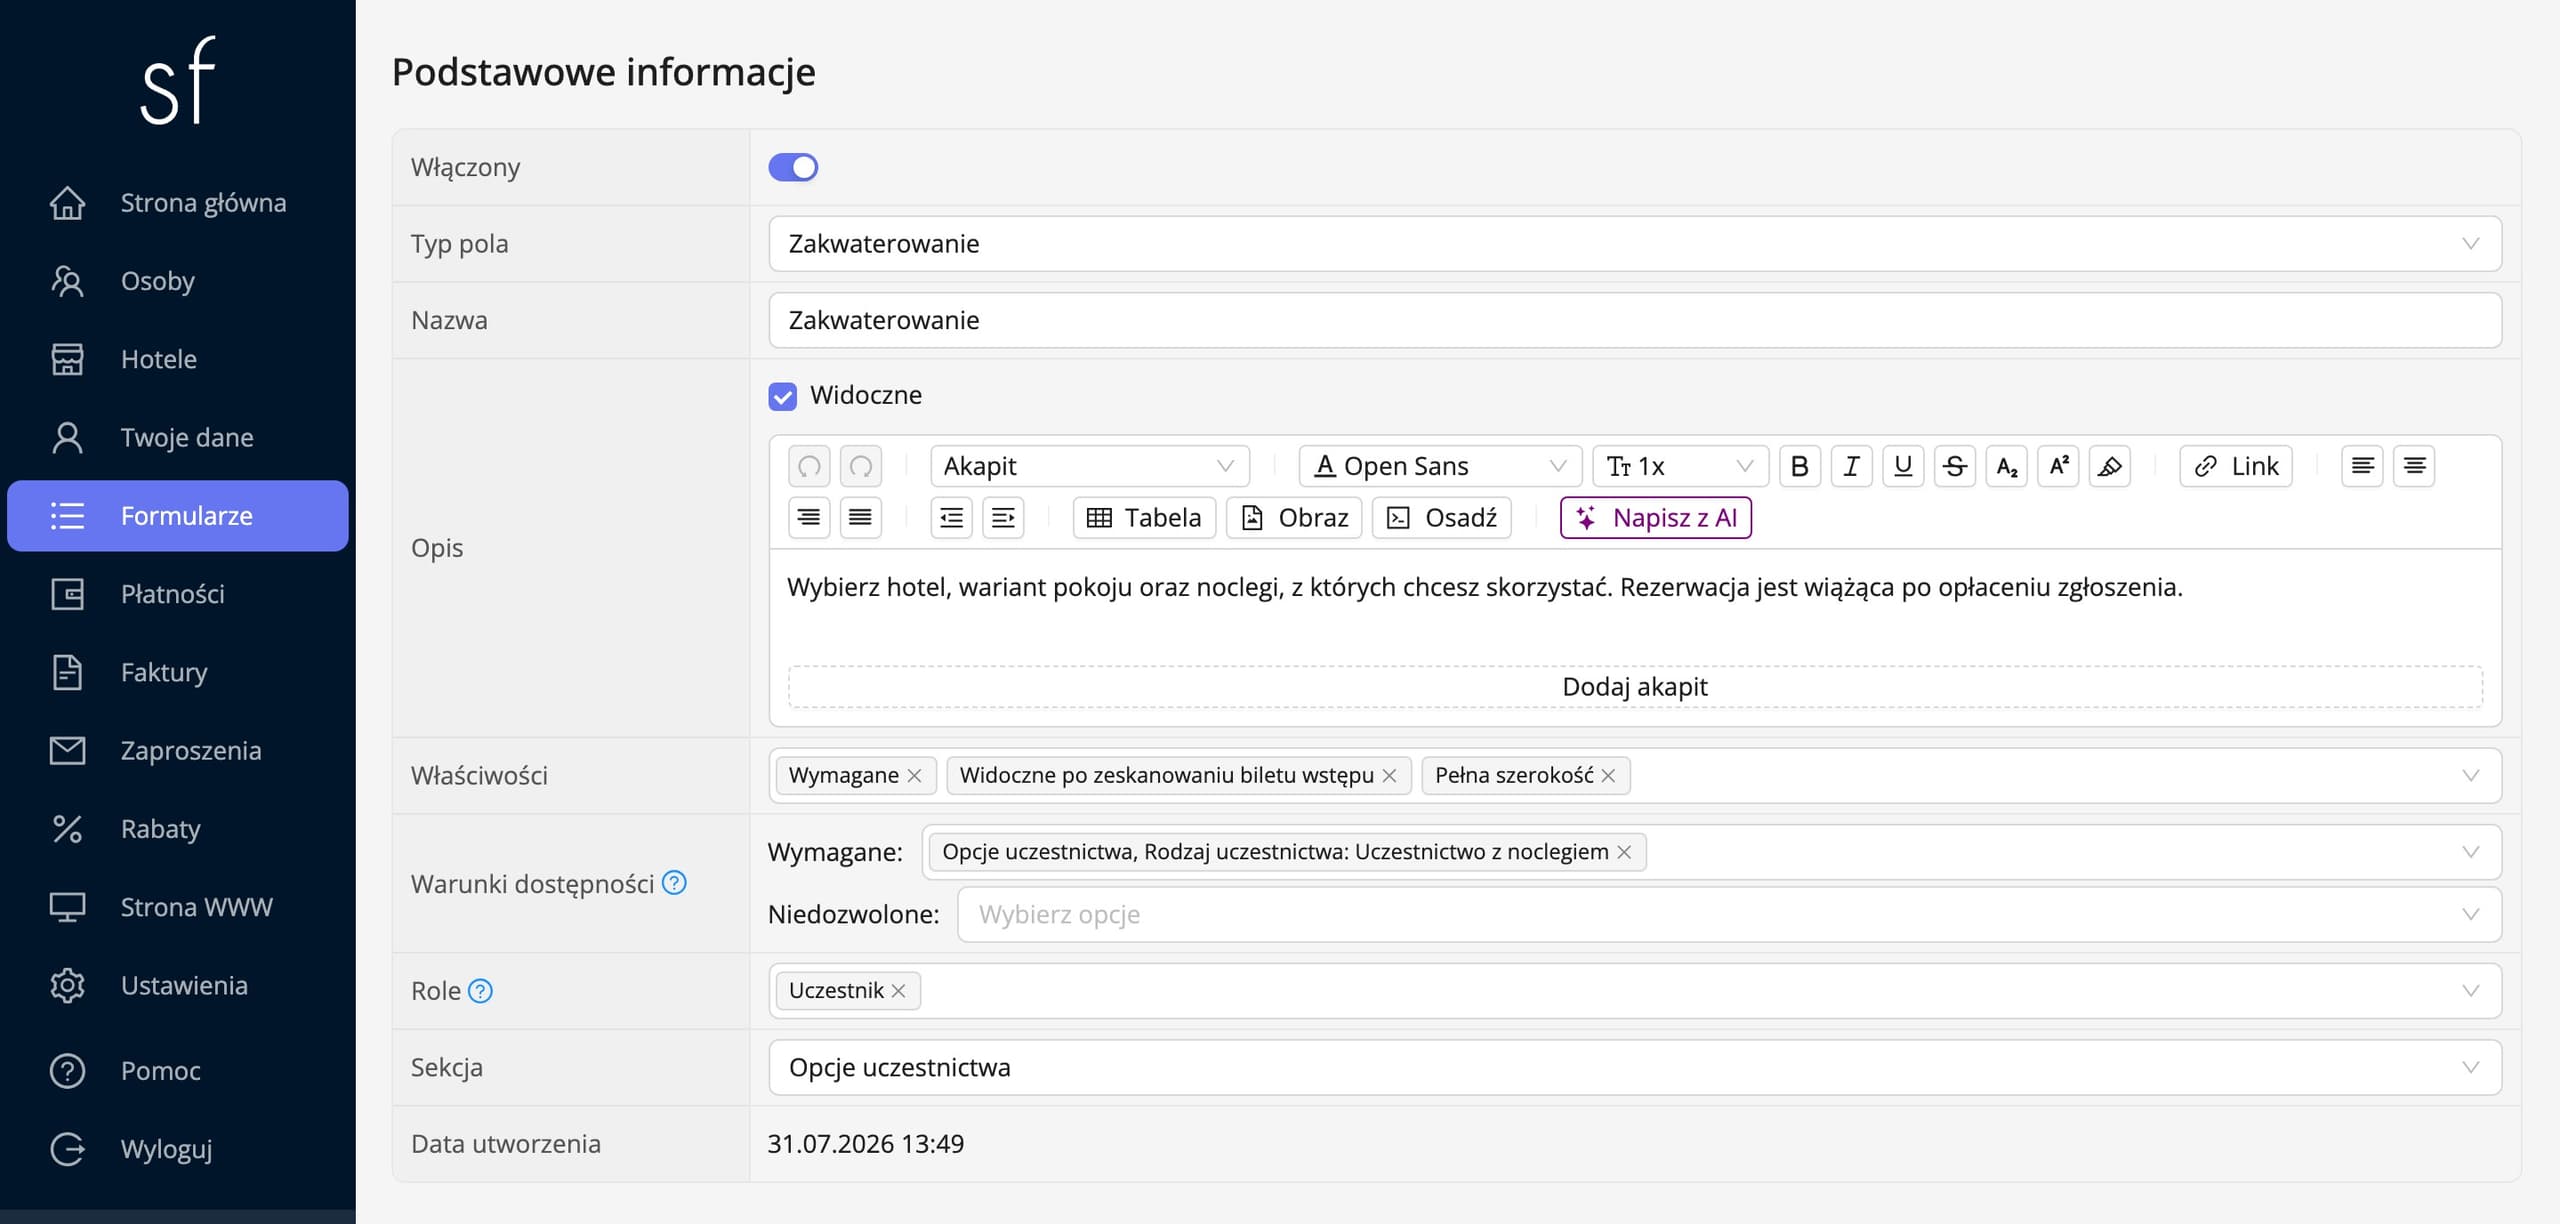Open the Sekcja dropdown list

1635,1067
